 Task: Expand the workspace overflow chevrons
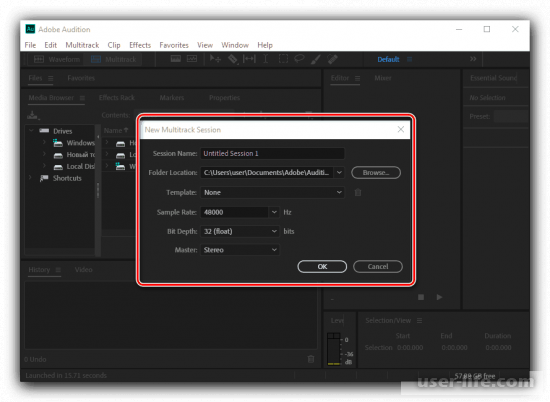[473, 59]
